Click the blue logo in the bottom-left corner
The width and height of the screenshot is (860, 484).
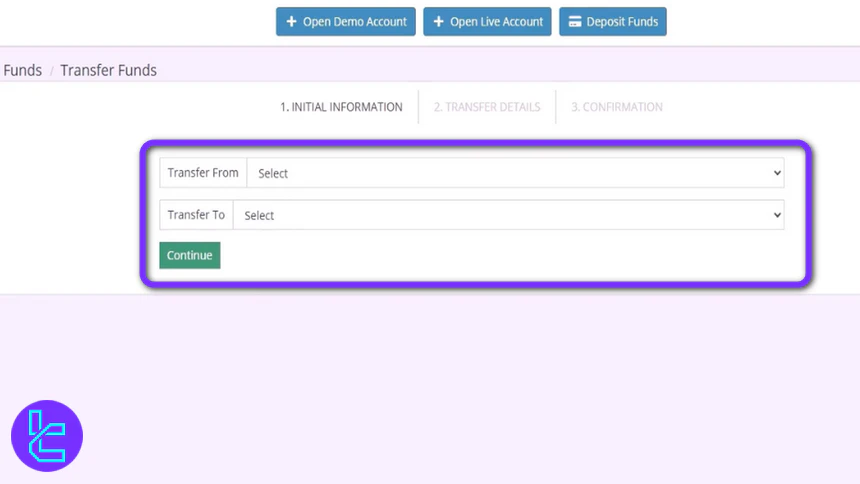[x=46, y=437]
